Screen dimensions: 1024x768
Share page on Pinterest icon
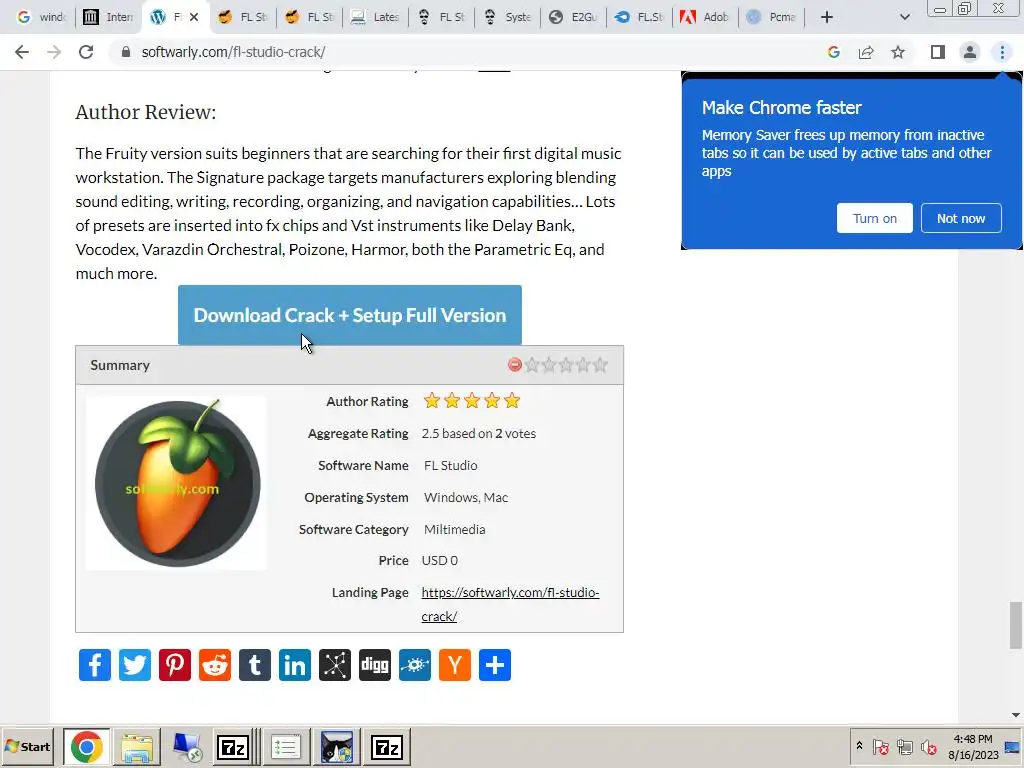(175, 665)
